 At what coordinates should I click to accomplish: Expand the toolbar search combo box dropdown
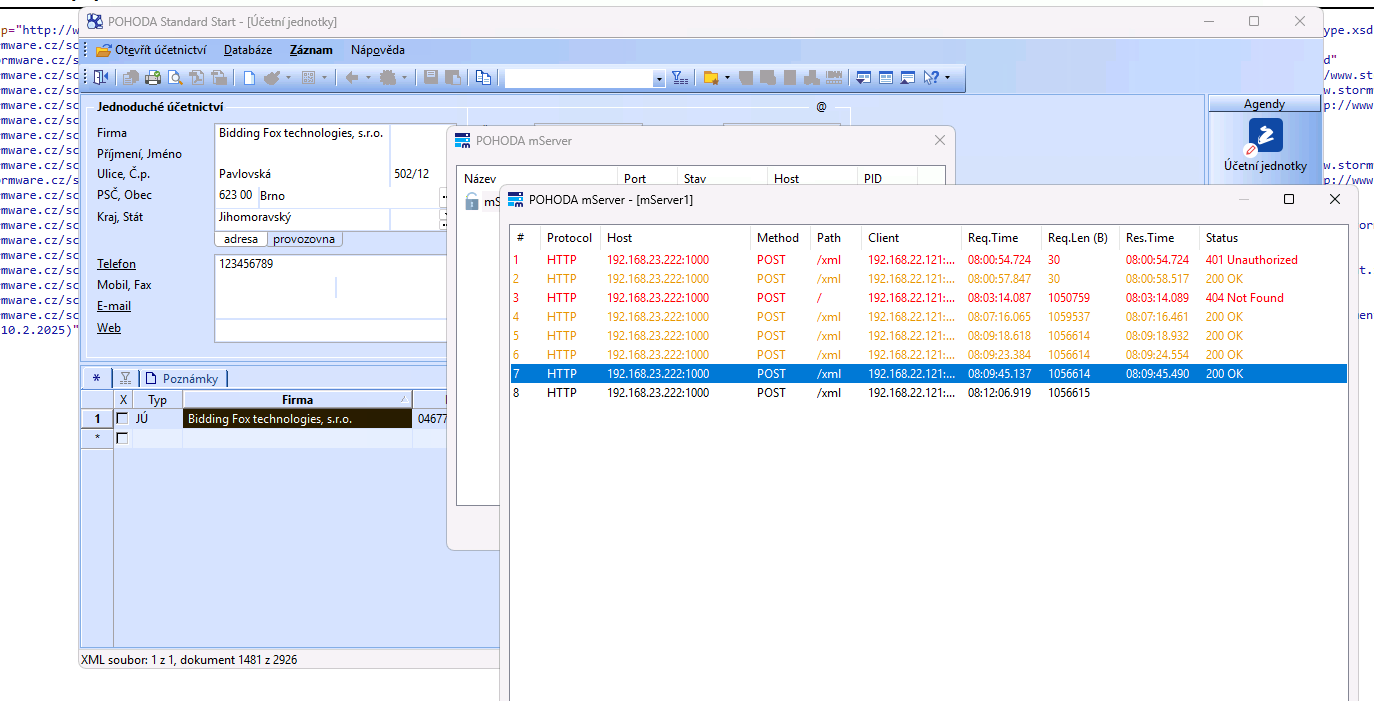click(x=658, y=78)
